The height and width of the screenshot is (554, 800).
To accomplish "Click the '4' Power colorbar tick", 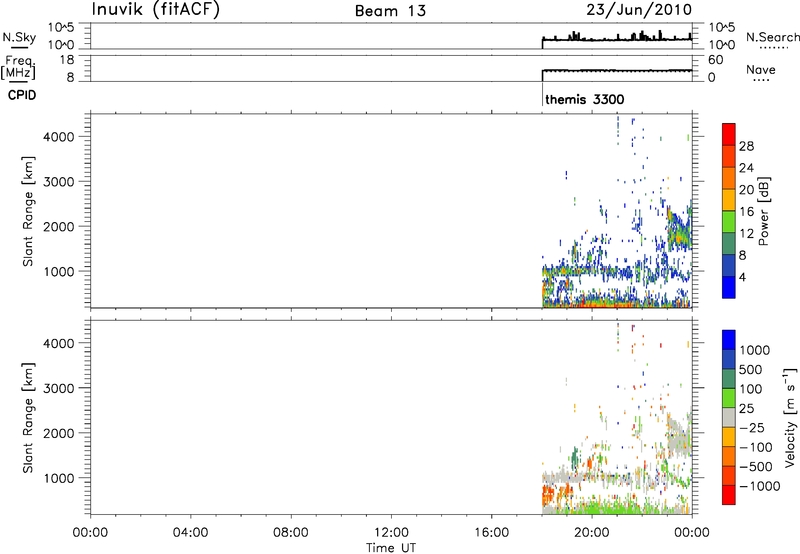I will tap(743, 277).
